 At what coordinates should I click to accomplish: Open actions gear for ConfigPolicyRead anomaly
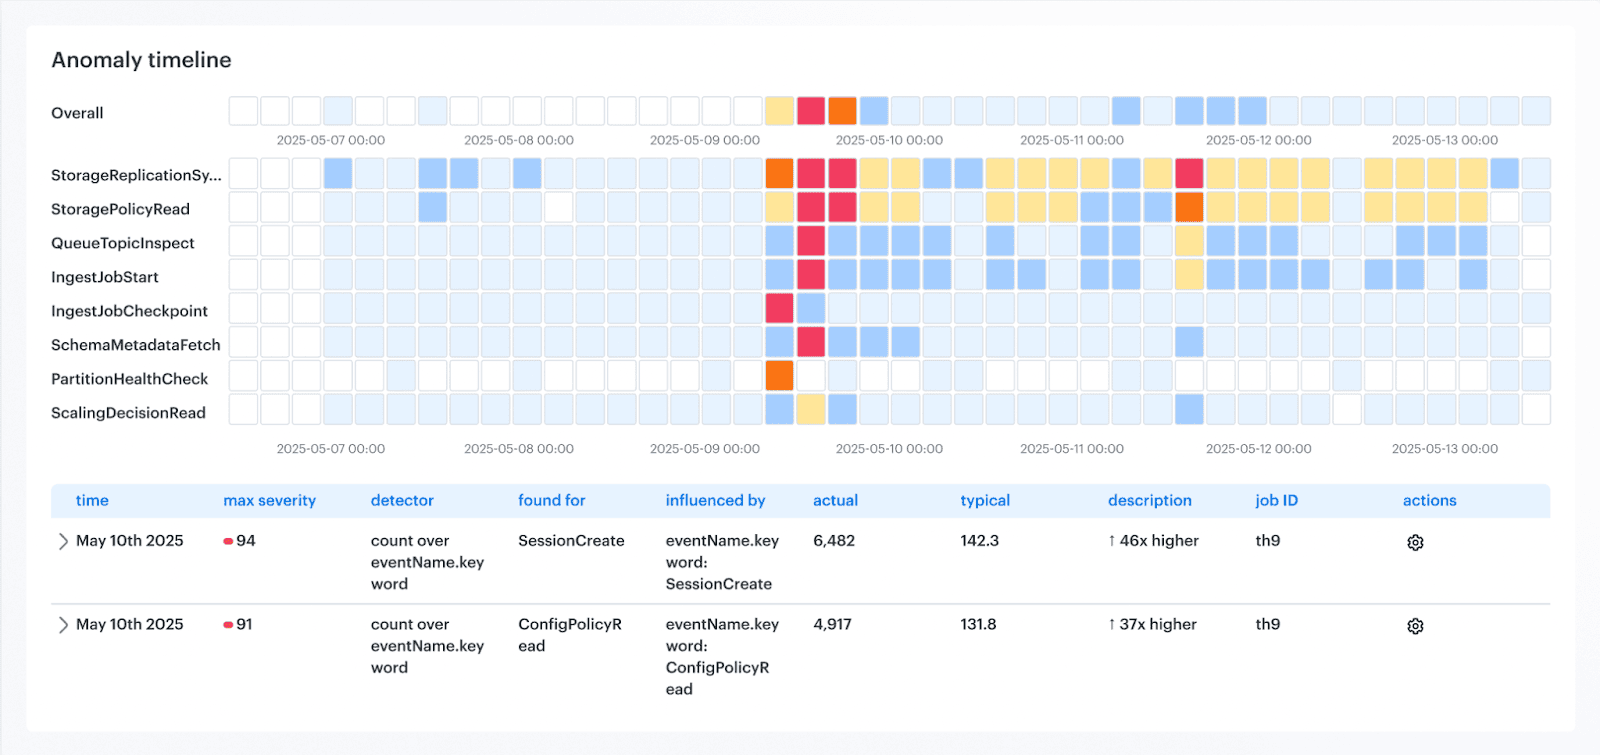pos(1415,626)
